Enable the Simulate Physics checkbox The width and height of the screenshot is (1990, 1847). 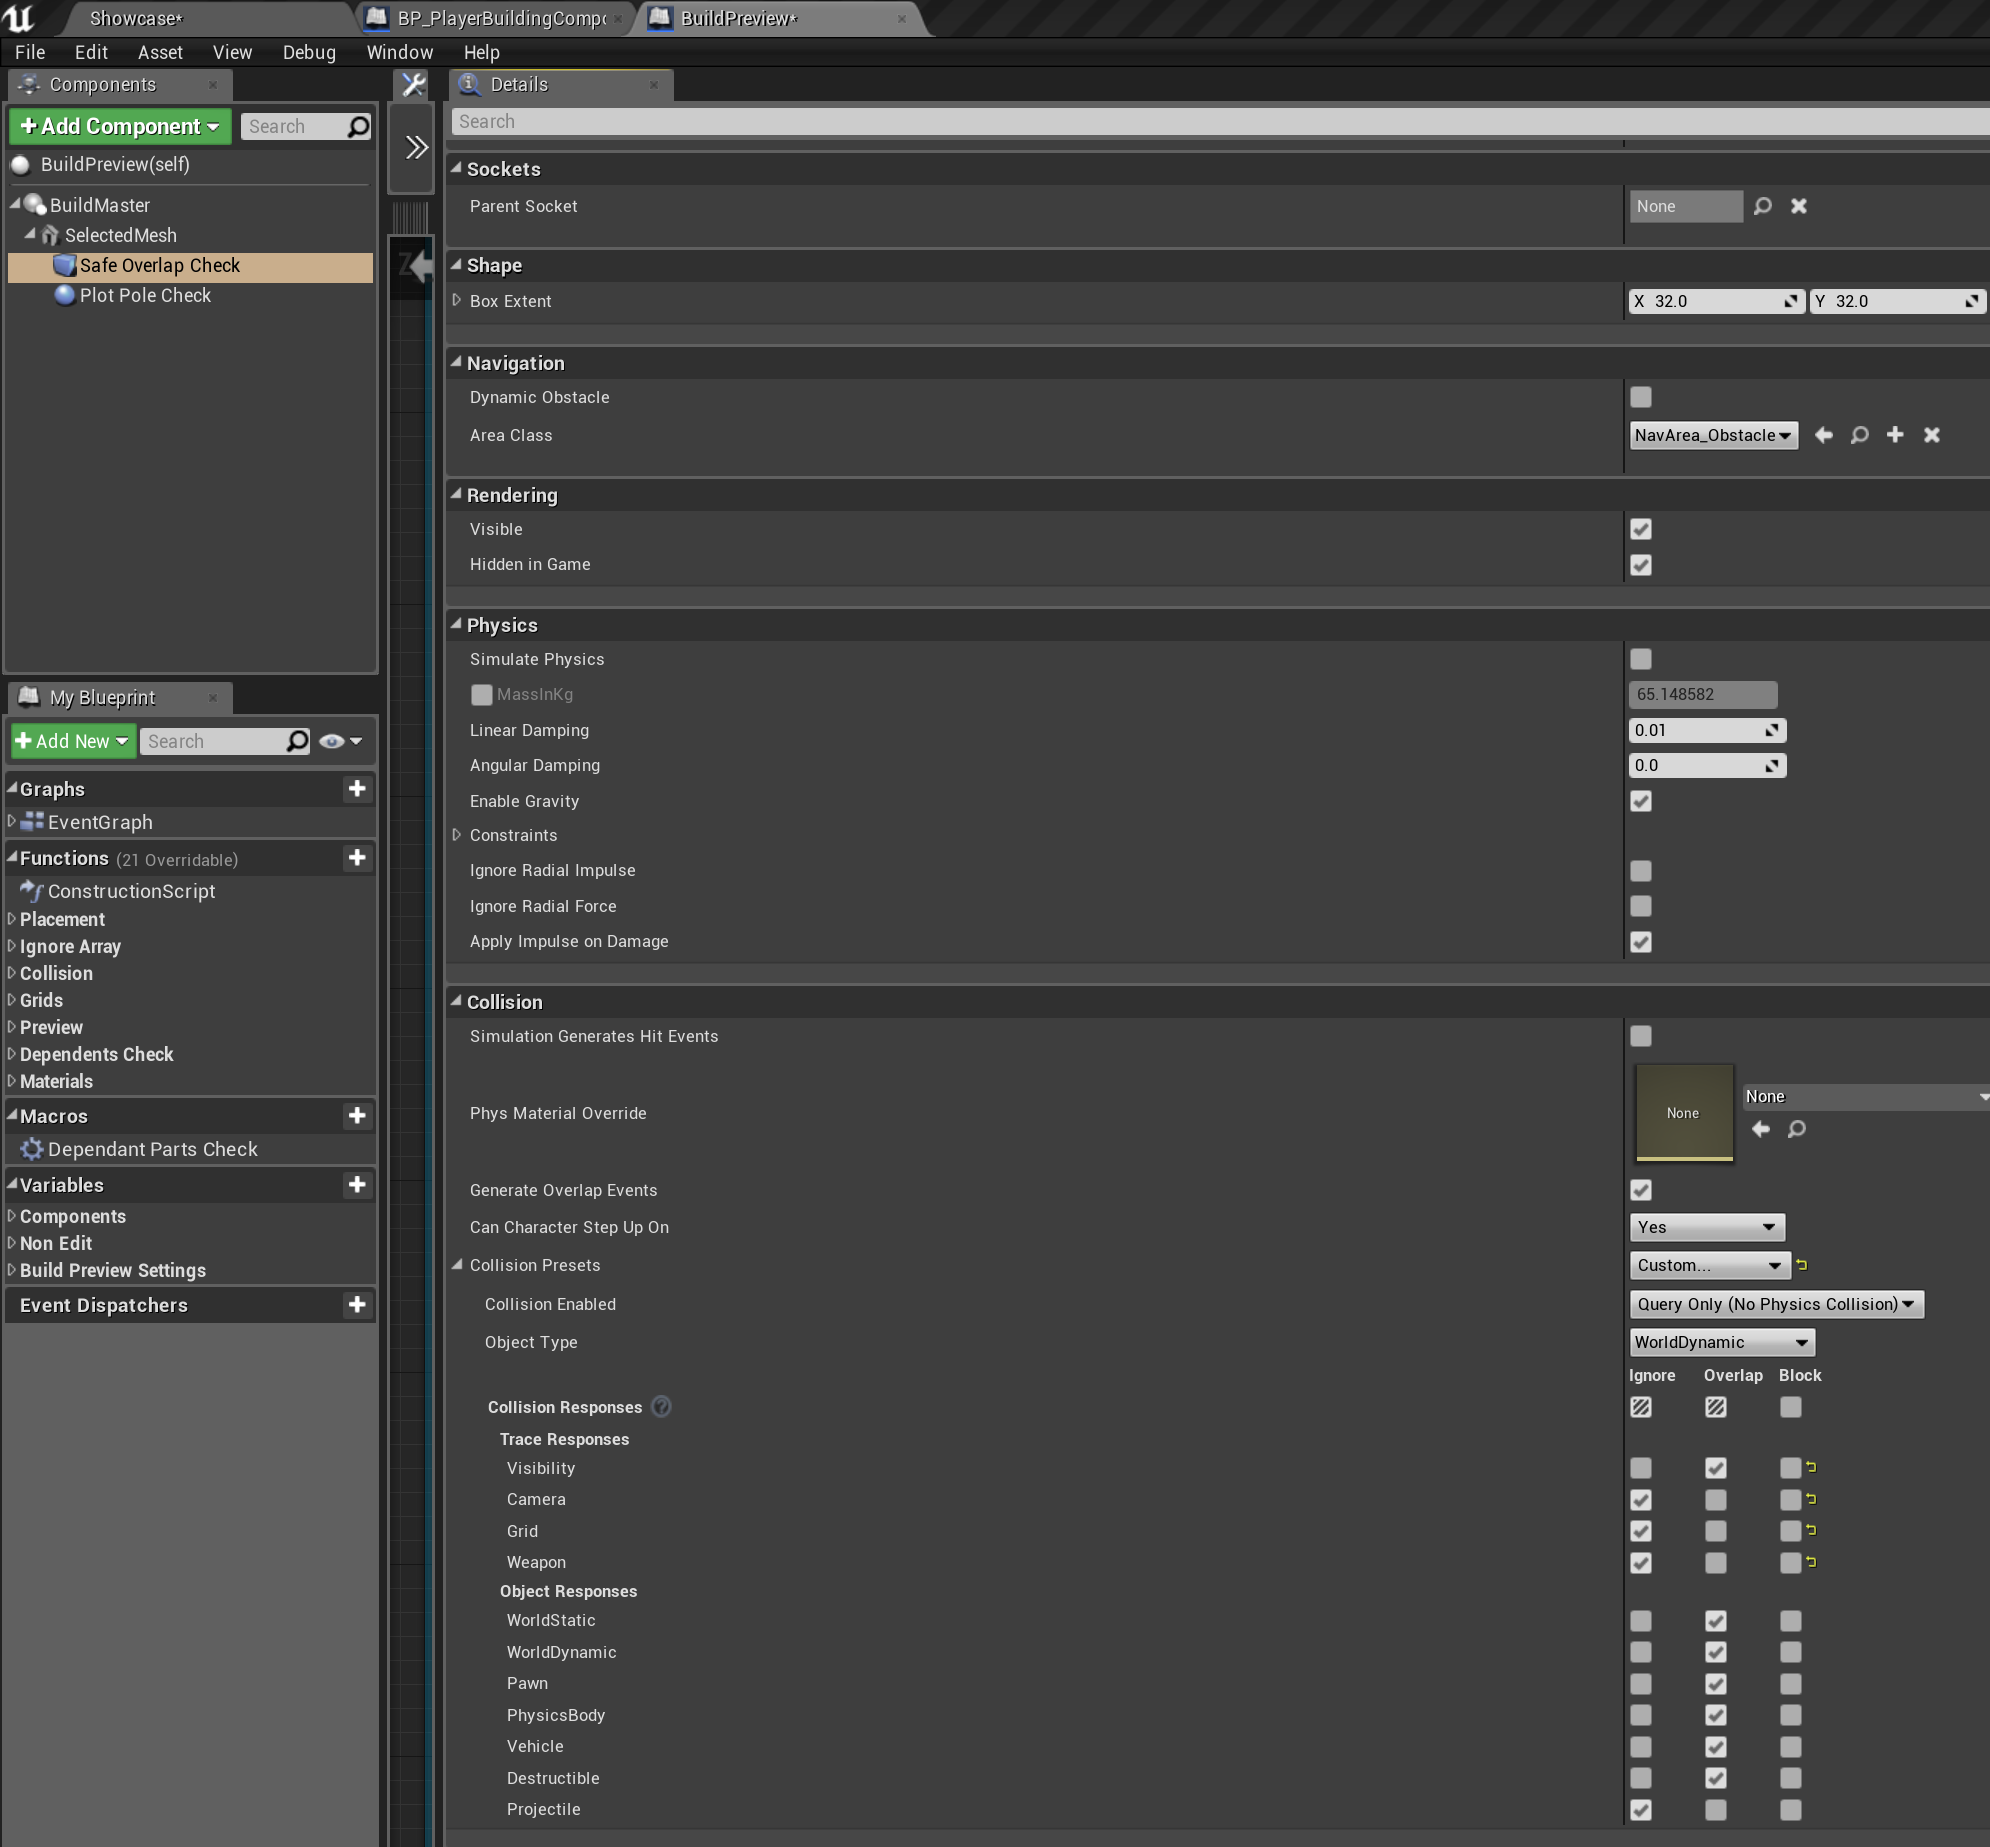coord(1641,659)
